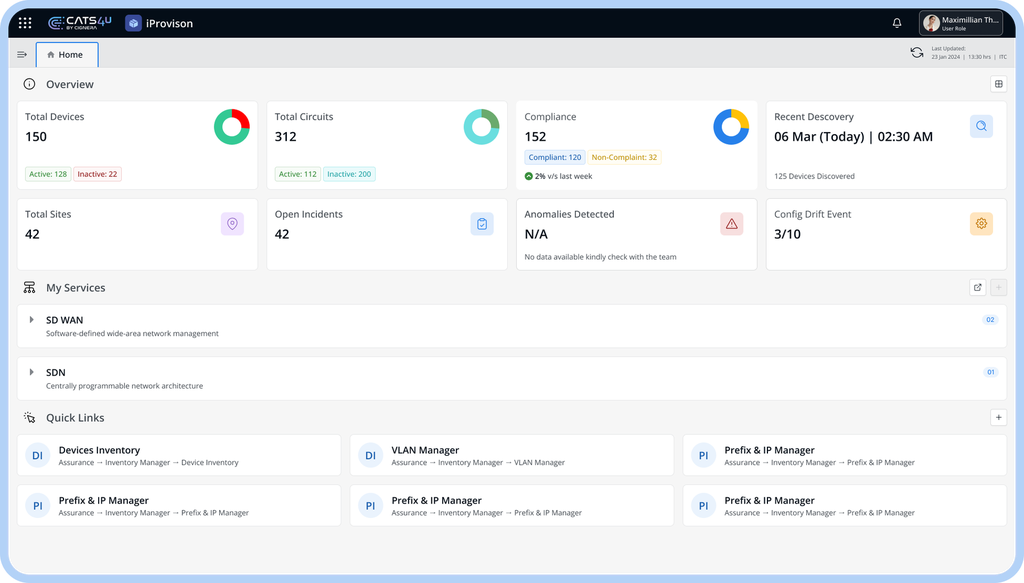1024x583 pixels.
Task: Select the devices 'Active: 128' badge
Action: click(48, 174)
